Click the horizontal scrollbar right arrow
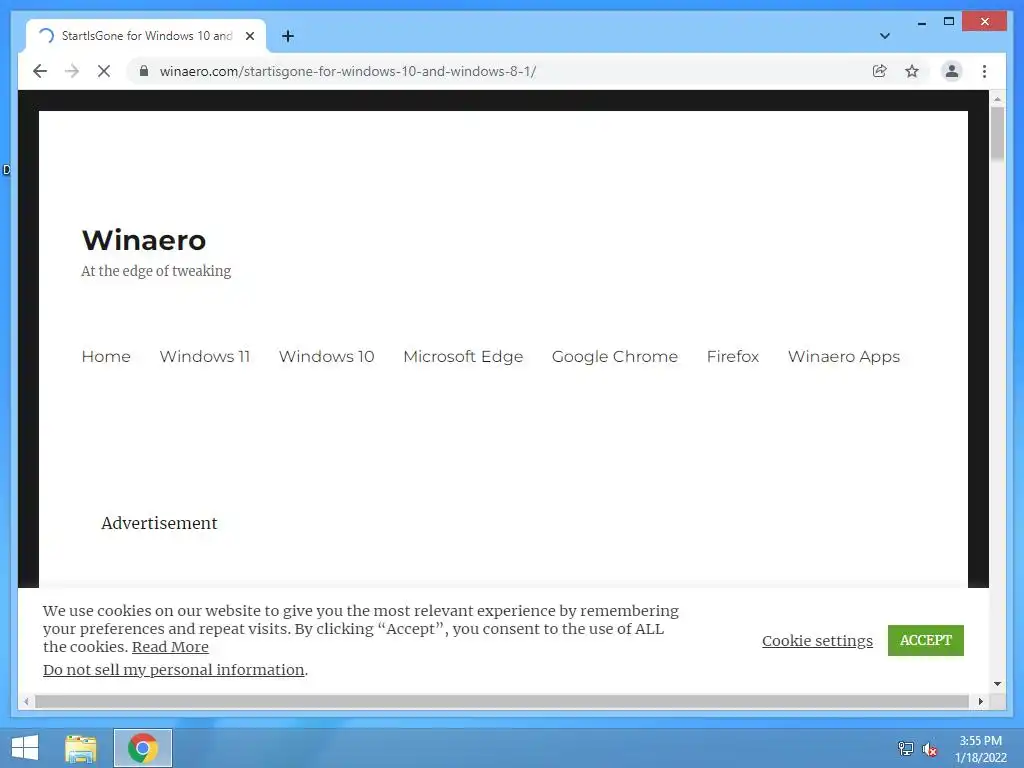Viewport: 1024px width, 768px height. (980, 701)
